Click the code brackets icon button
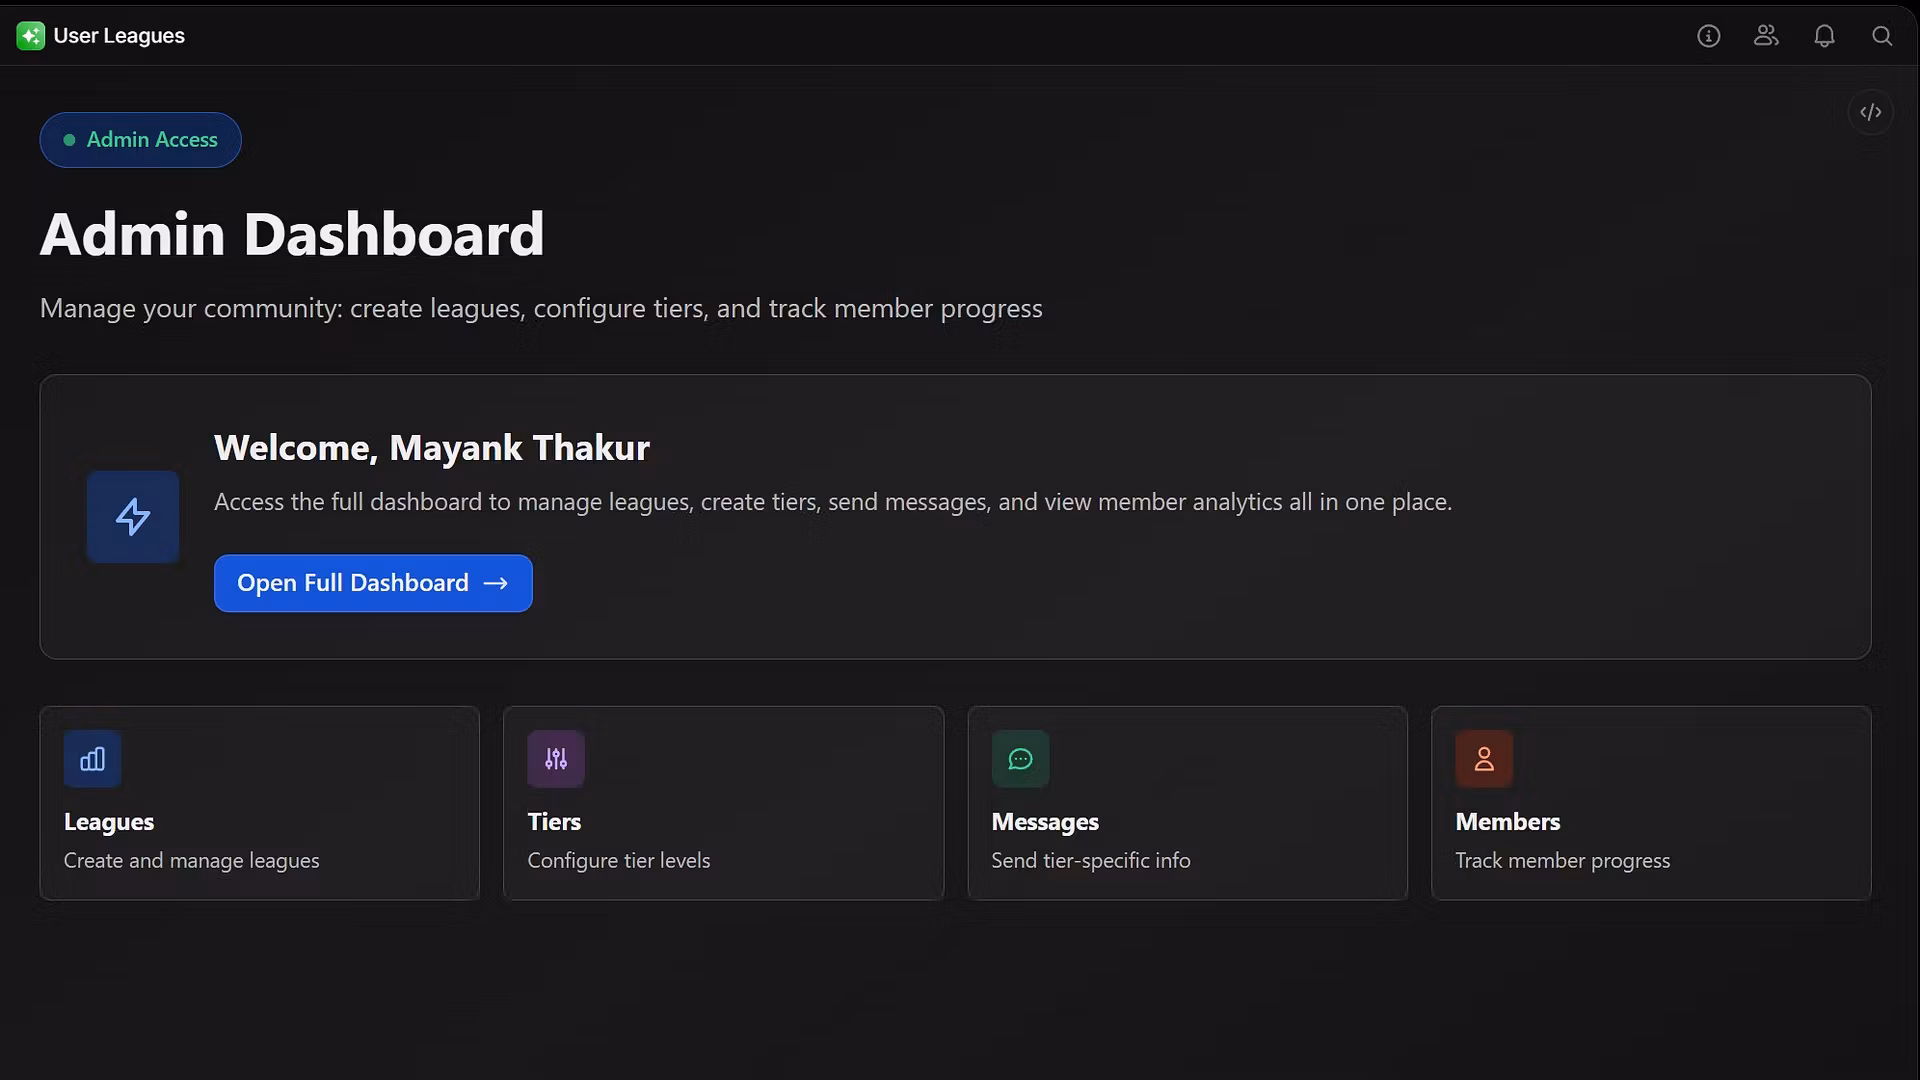Viewport: 1920px width, 1080px height. tap(1870, 112)
